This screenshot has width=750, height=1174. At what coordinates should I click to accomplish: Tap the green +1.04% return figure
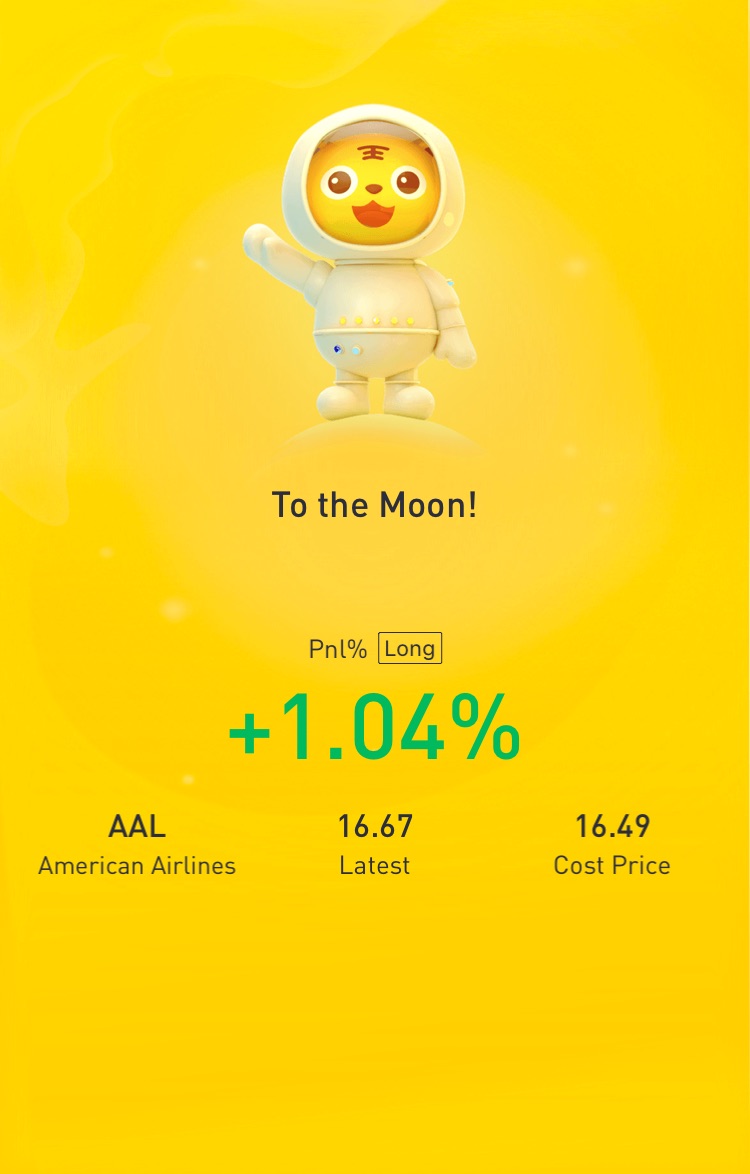tap(374, 728)
